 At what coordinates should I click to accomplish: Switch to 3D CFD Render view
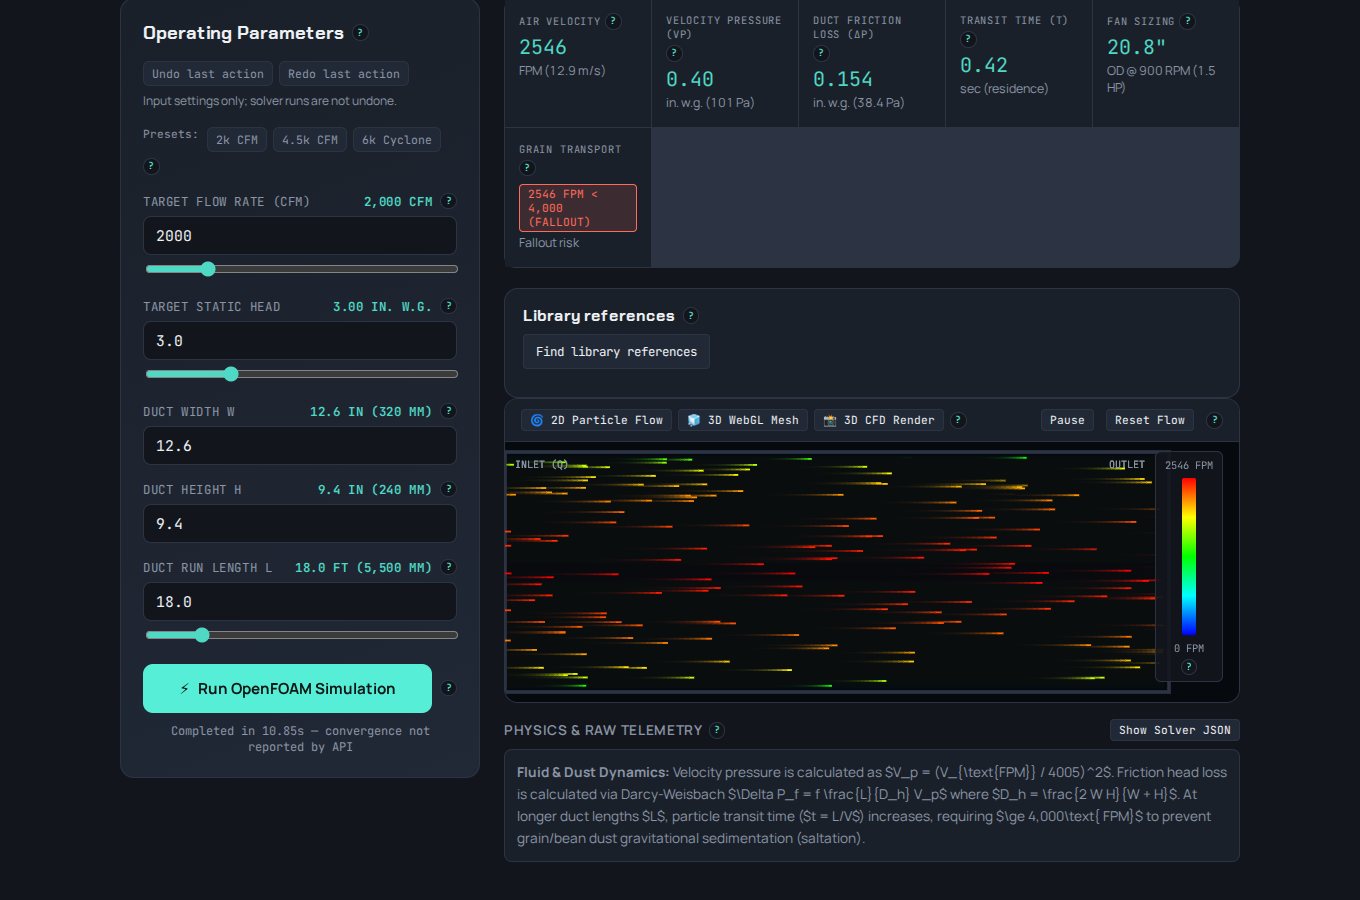[x=879, y=420]
